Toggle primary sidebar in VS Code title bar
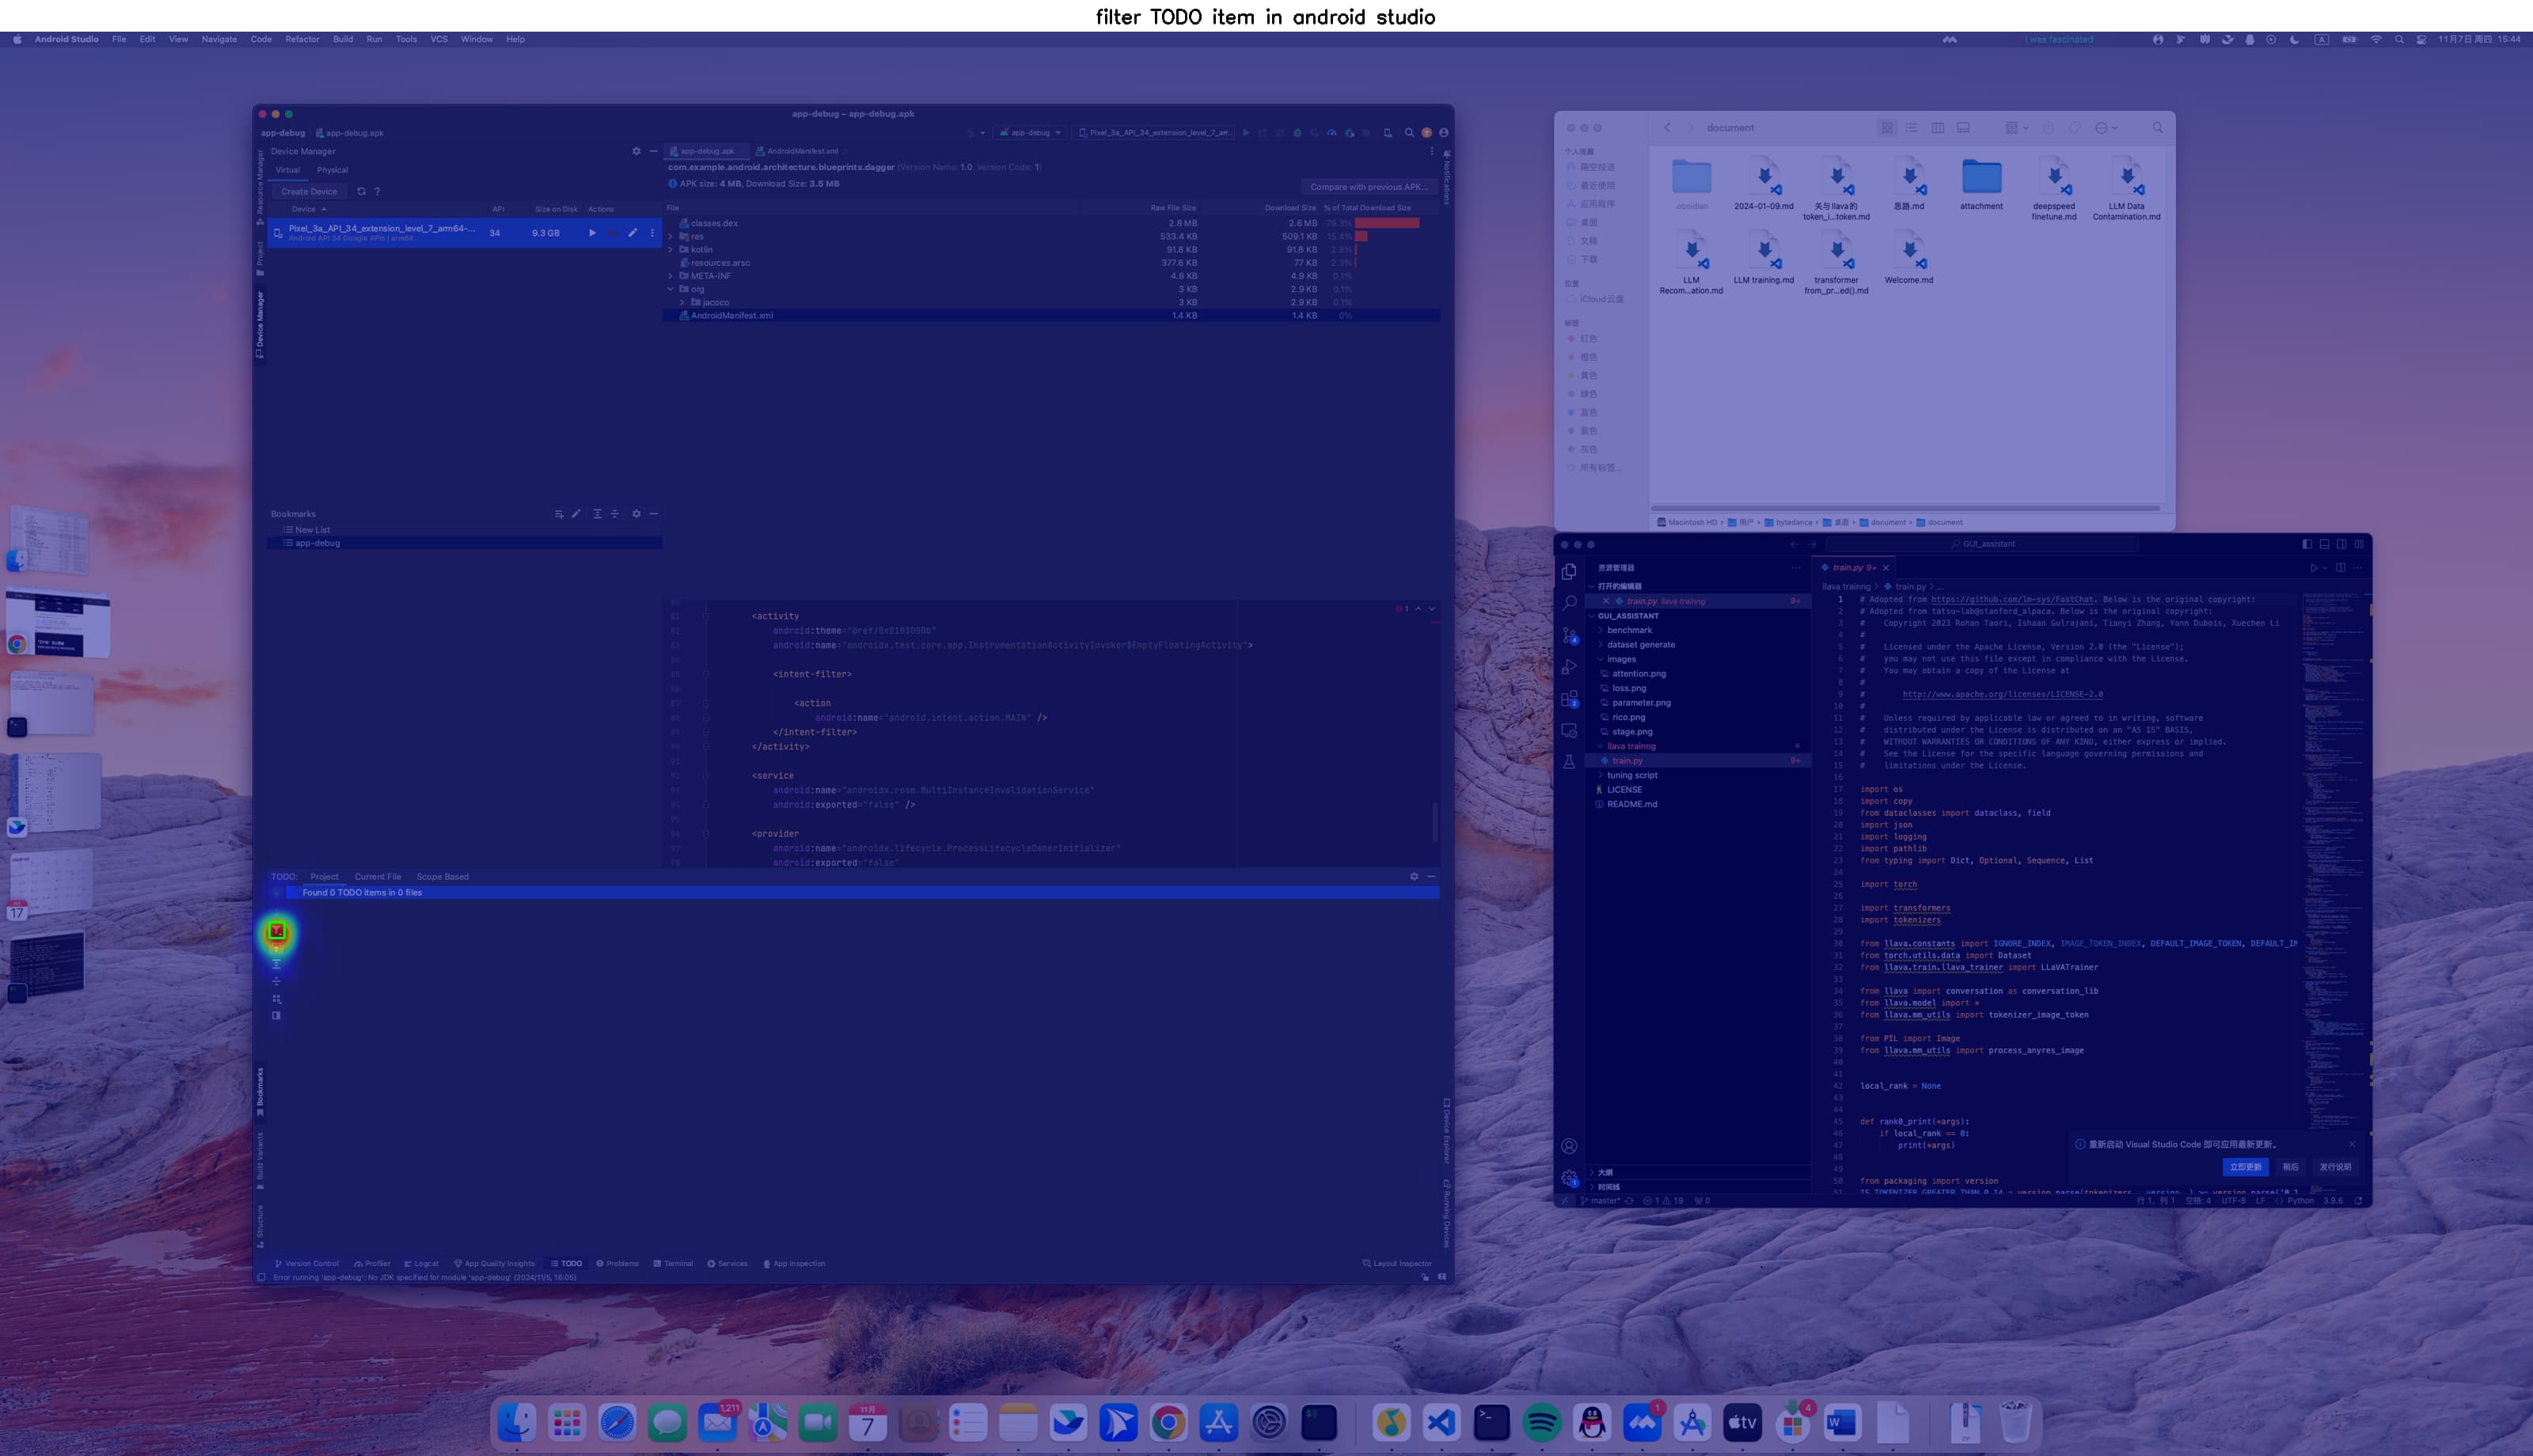Viewport: 2533px width, 1456px height. [x=2307, y=544]
